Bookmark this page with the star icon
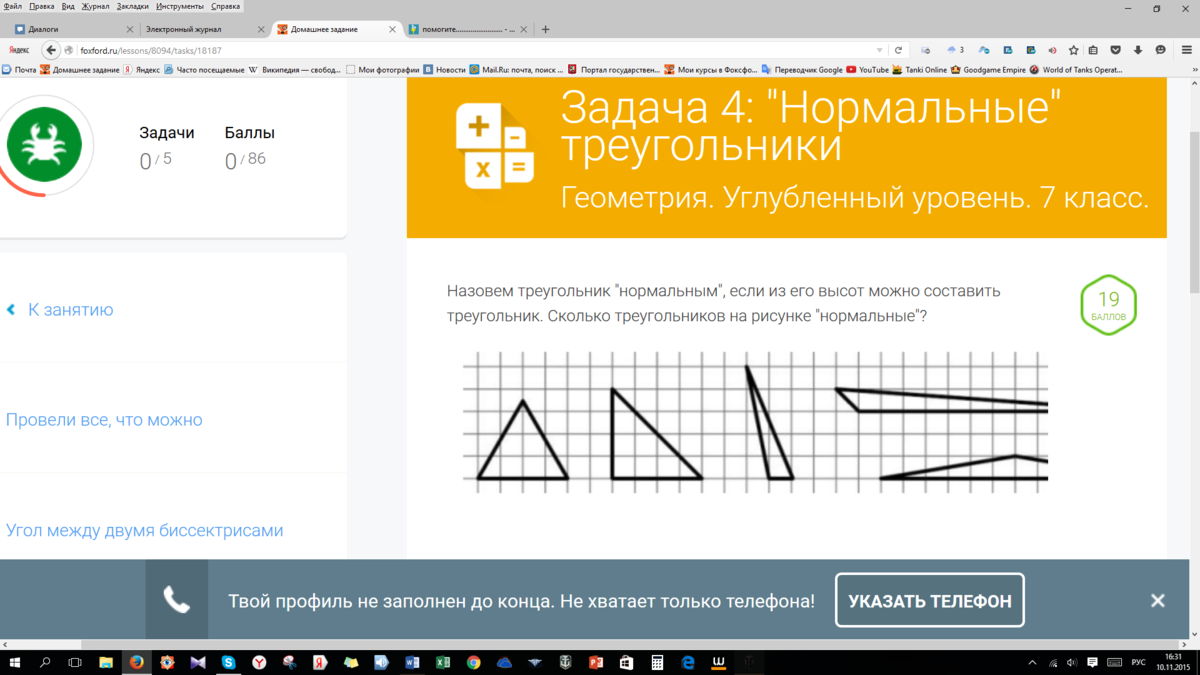The height and width of the screenshot is (675, 1200). tap(1074, 50)
